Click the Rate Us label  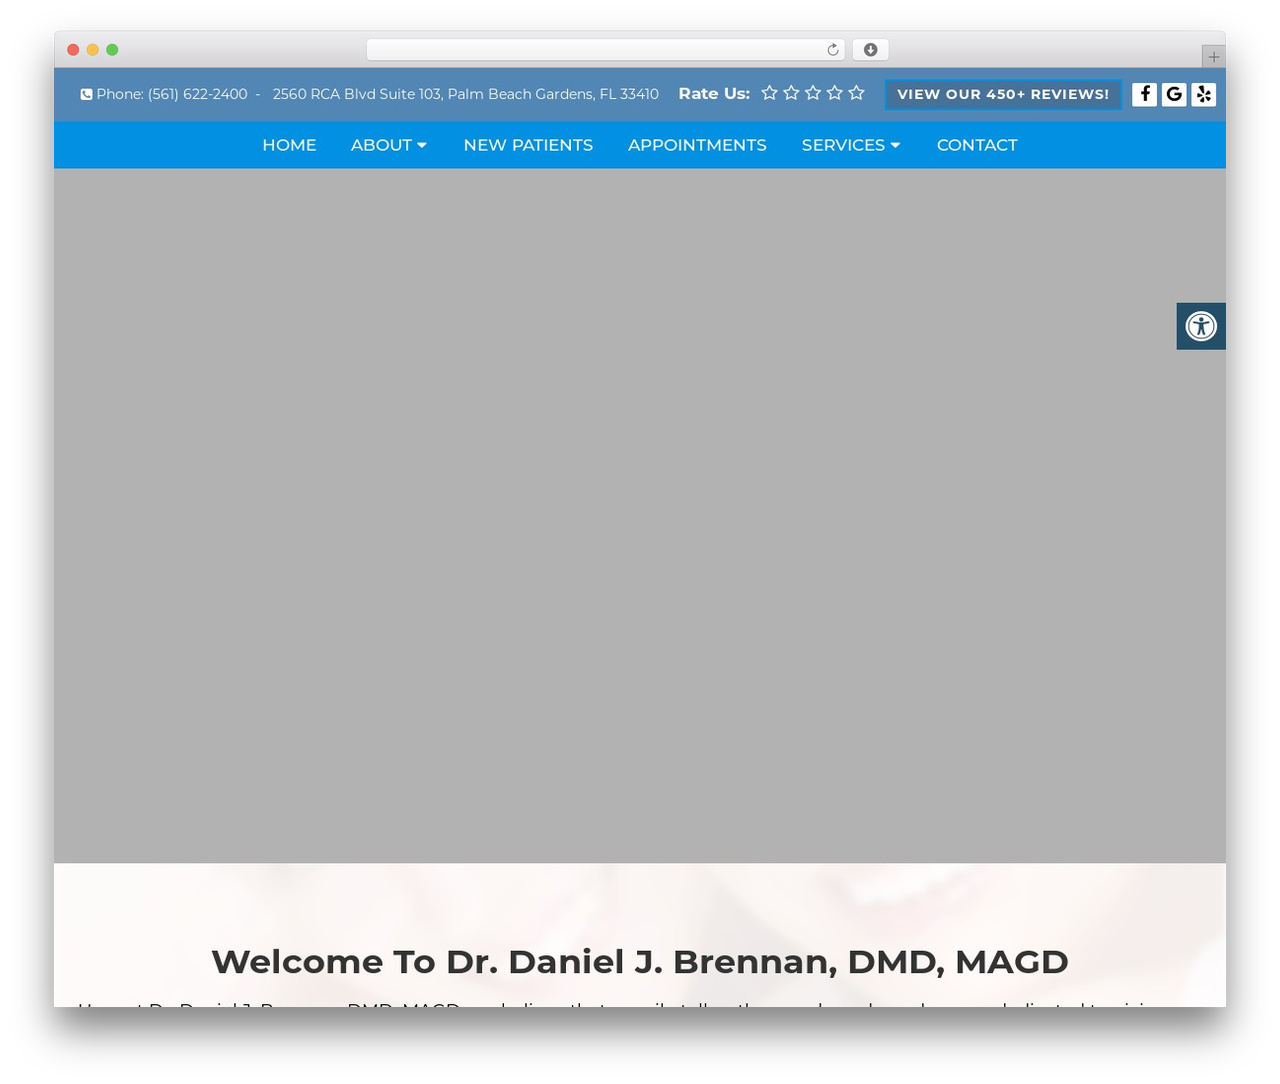click(714, 93)
